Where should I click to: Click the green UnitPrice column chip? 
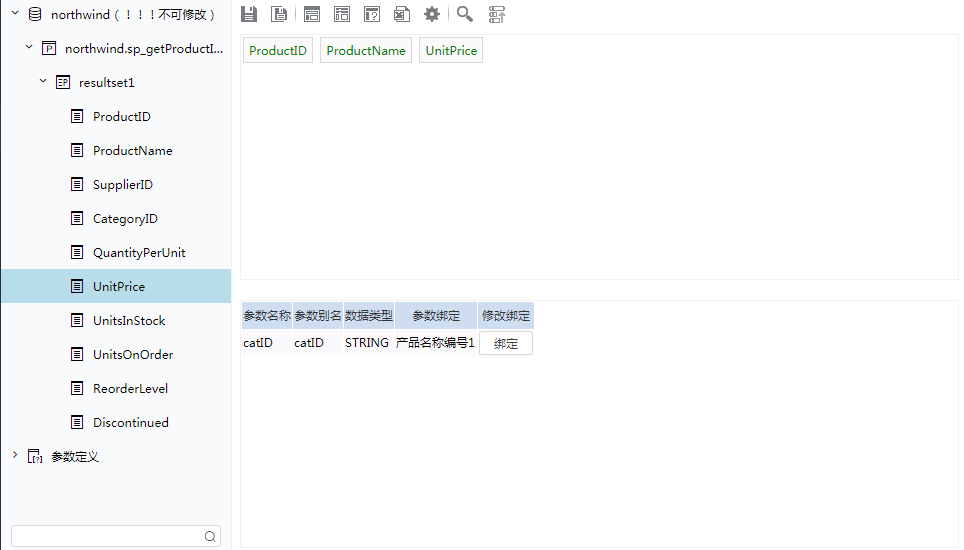click(451, 50)
